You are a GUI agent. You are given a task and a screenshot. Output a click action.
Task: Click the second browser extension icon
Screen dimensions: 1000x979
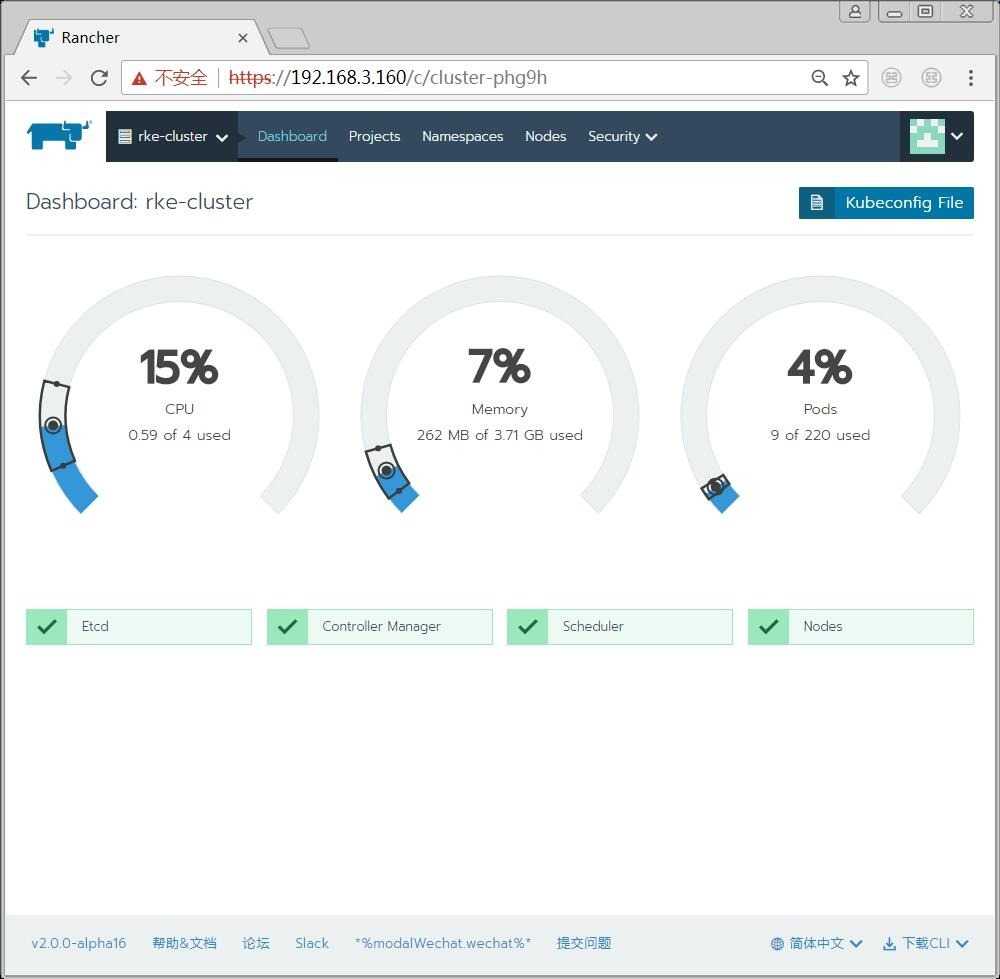tap(931, 78)
